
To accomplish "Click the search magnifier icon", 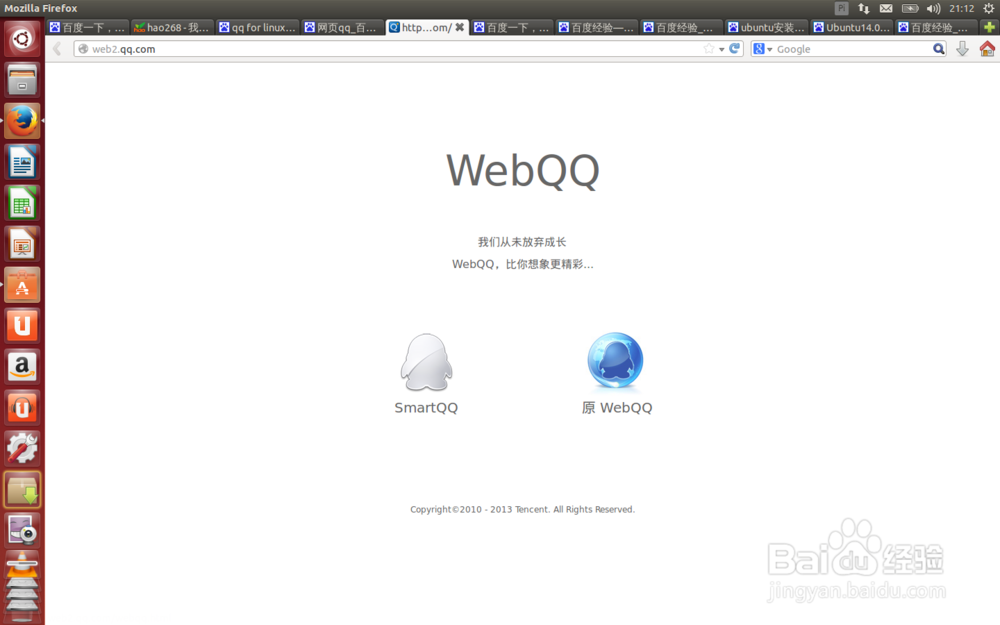I will (x=939, y=49).
